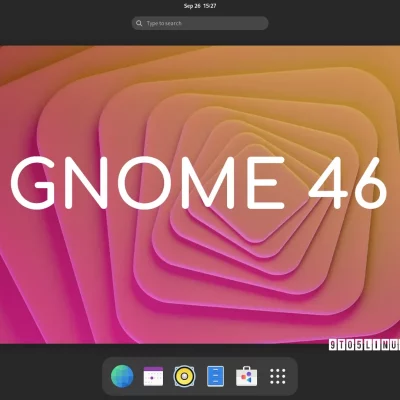Open Rhythmbox yellow speaker icon
The width and height of the screenshot is (400, 400).
[x=184, y=377]
